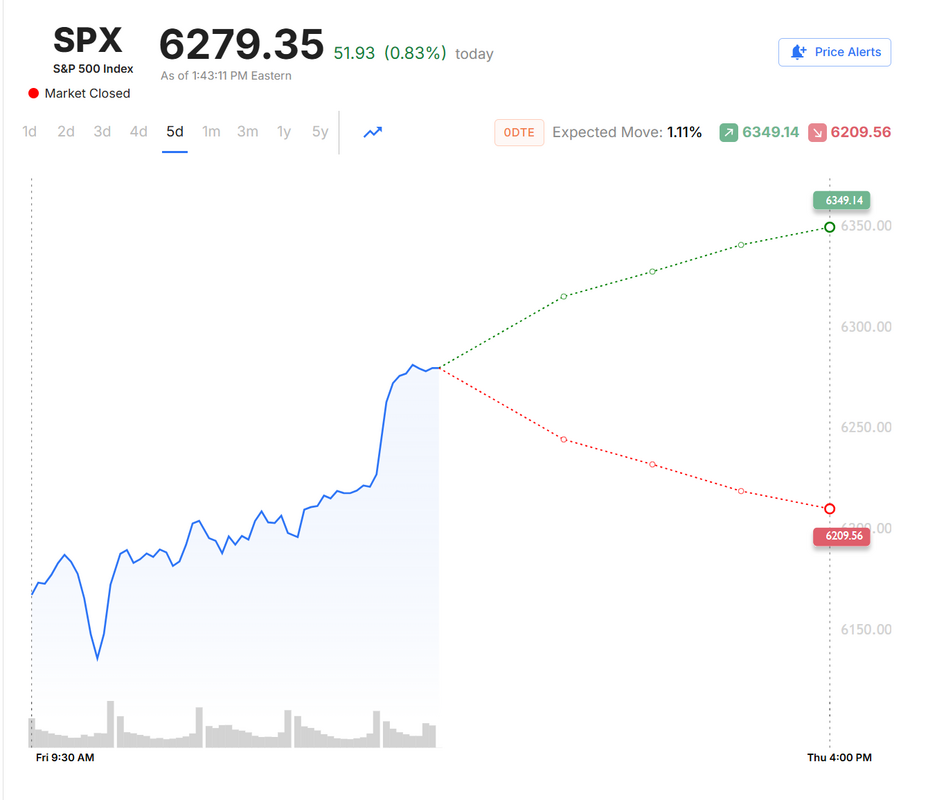Open Price Alerts
Viewport: 928px width, 800px height.
[x=834, y=52]
